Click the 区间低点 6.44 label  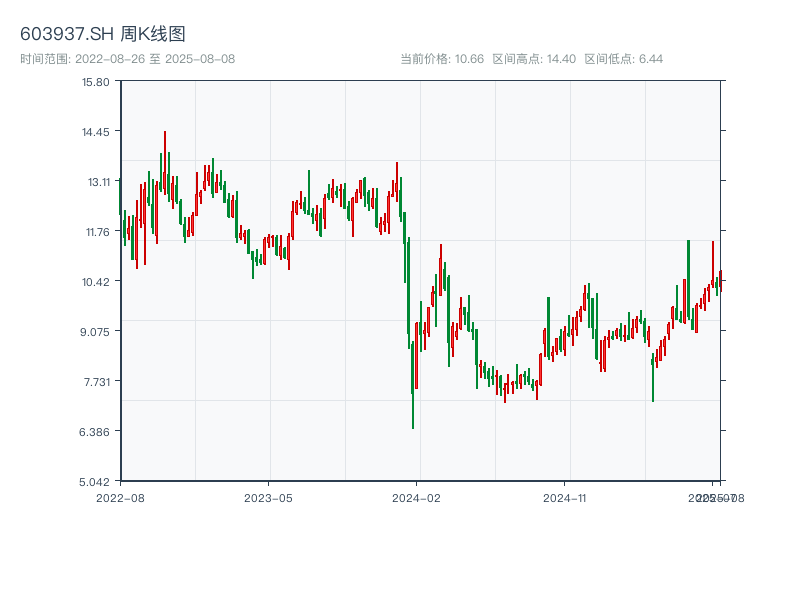click(624, 59)
